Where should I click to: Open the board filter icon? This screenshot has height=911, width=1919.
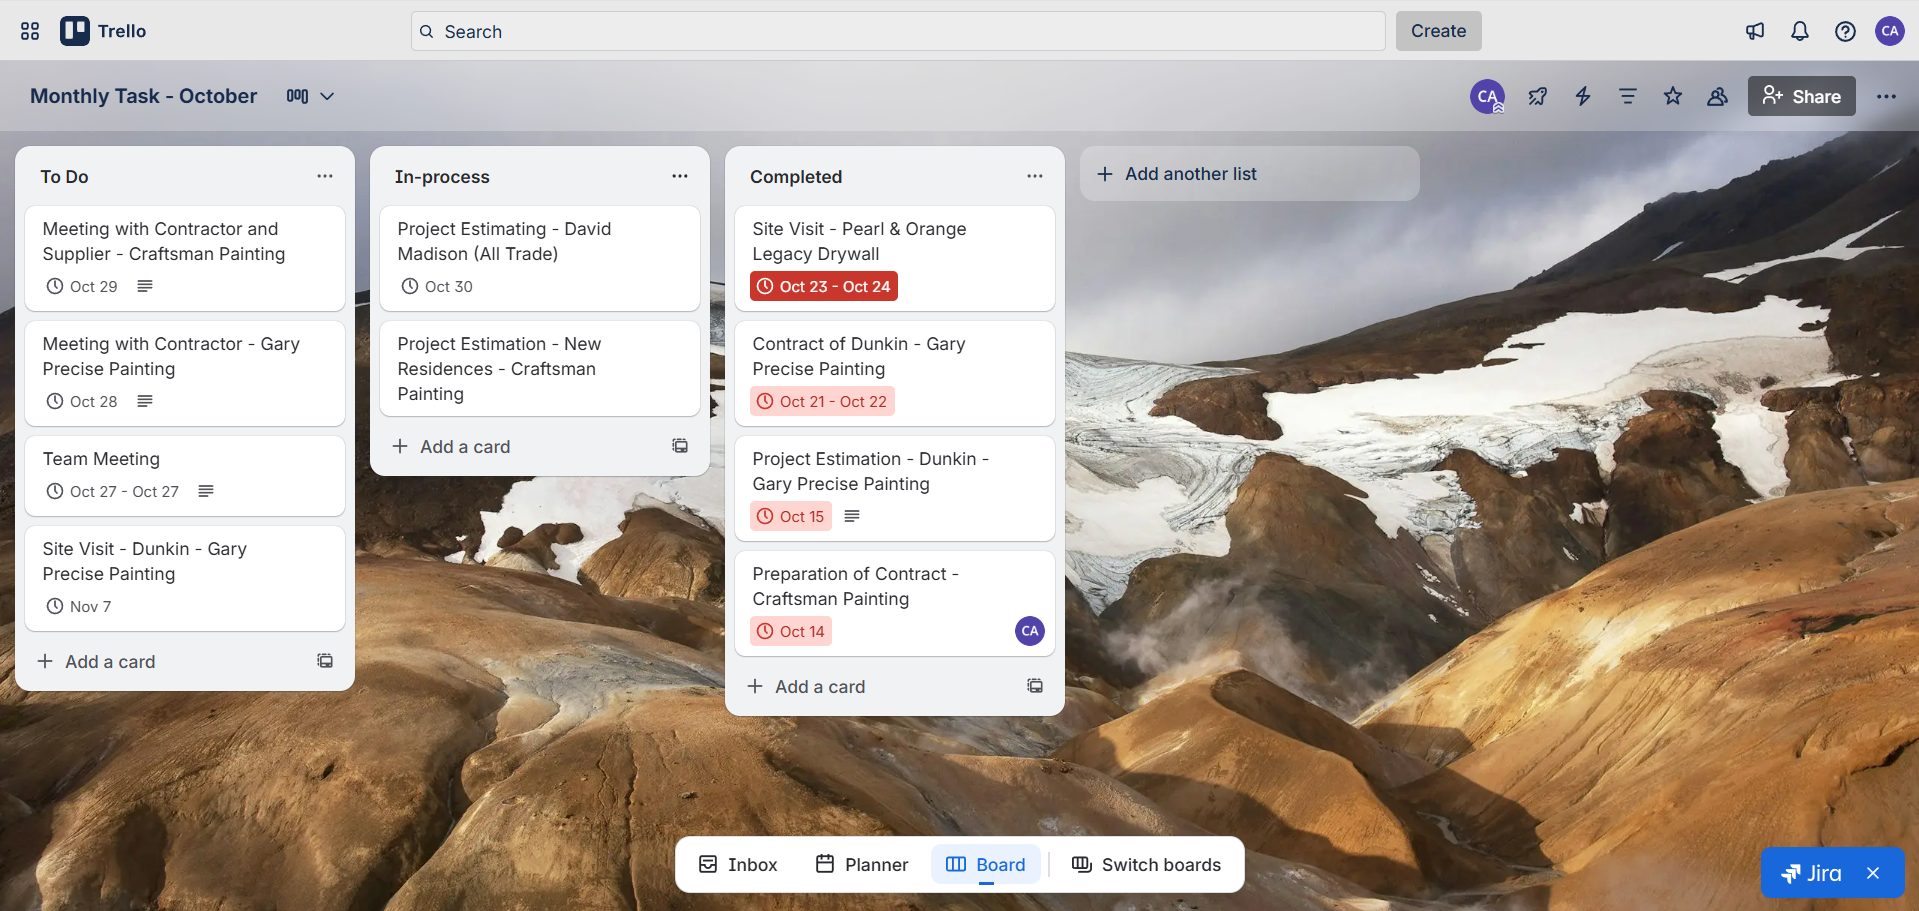click(x=1628, y=96)
